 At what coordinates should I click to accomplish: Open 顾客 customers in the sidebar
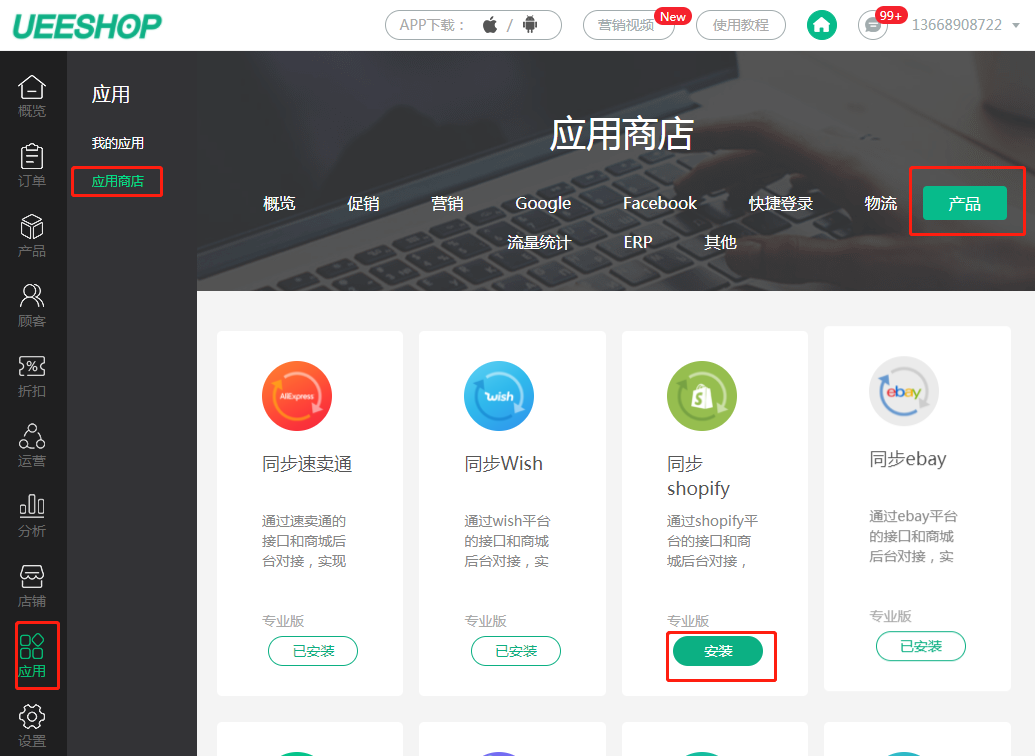pyautogui.click(x=32, y=306)
